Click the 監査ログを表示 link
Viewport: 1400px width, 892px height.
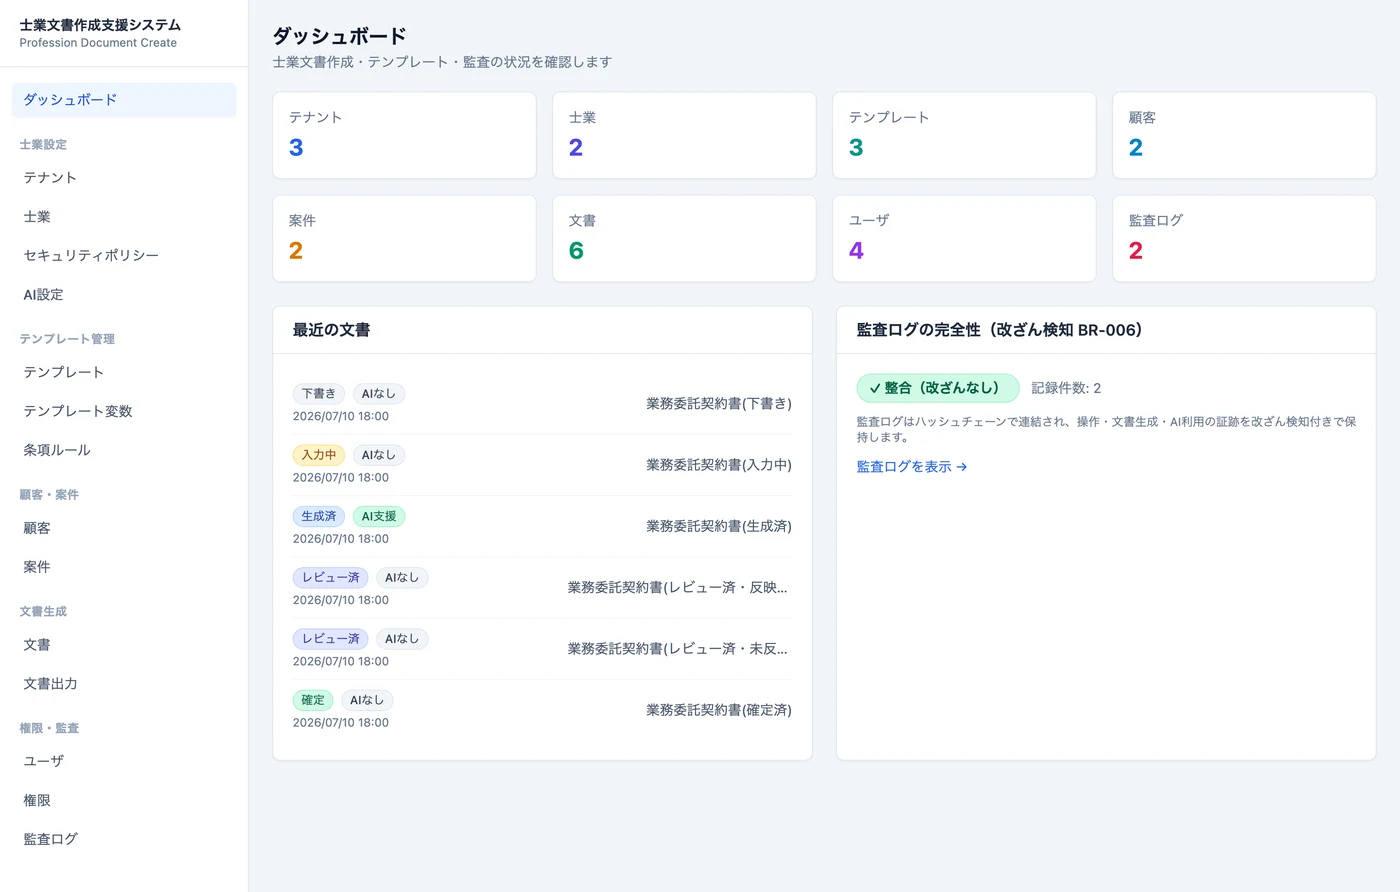coord(912,467)
